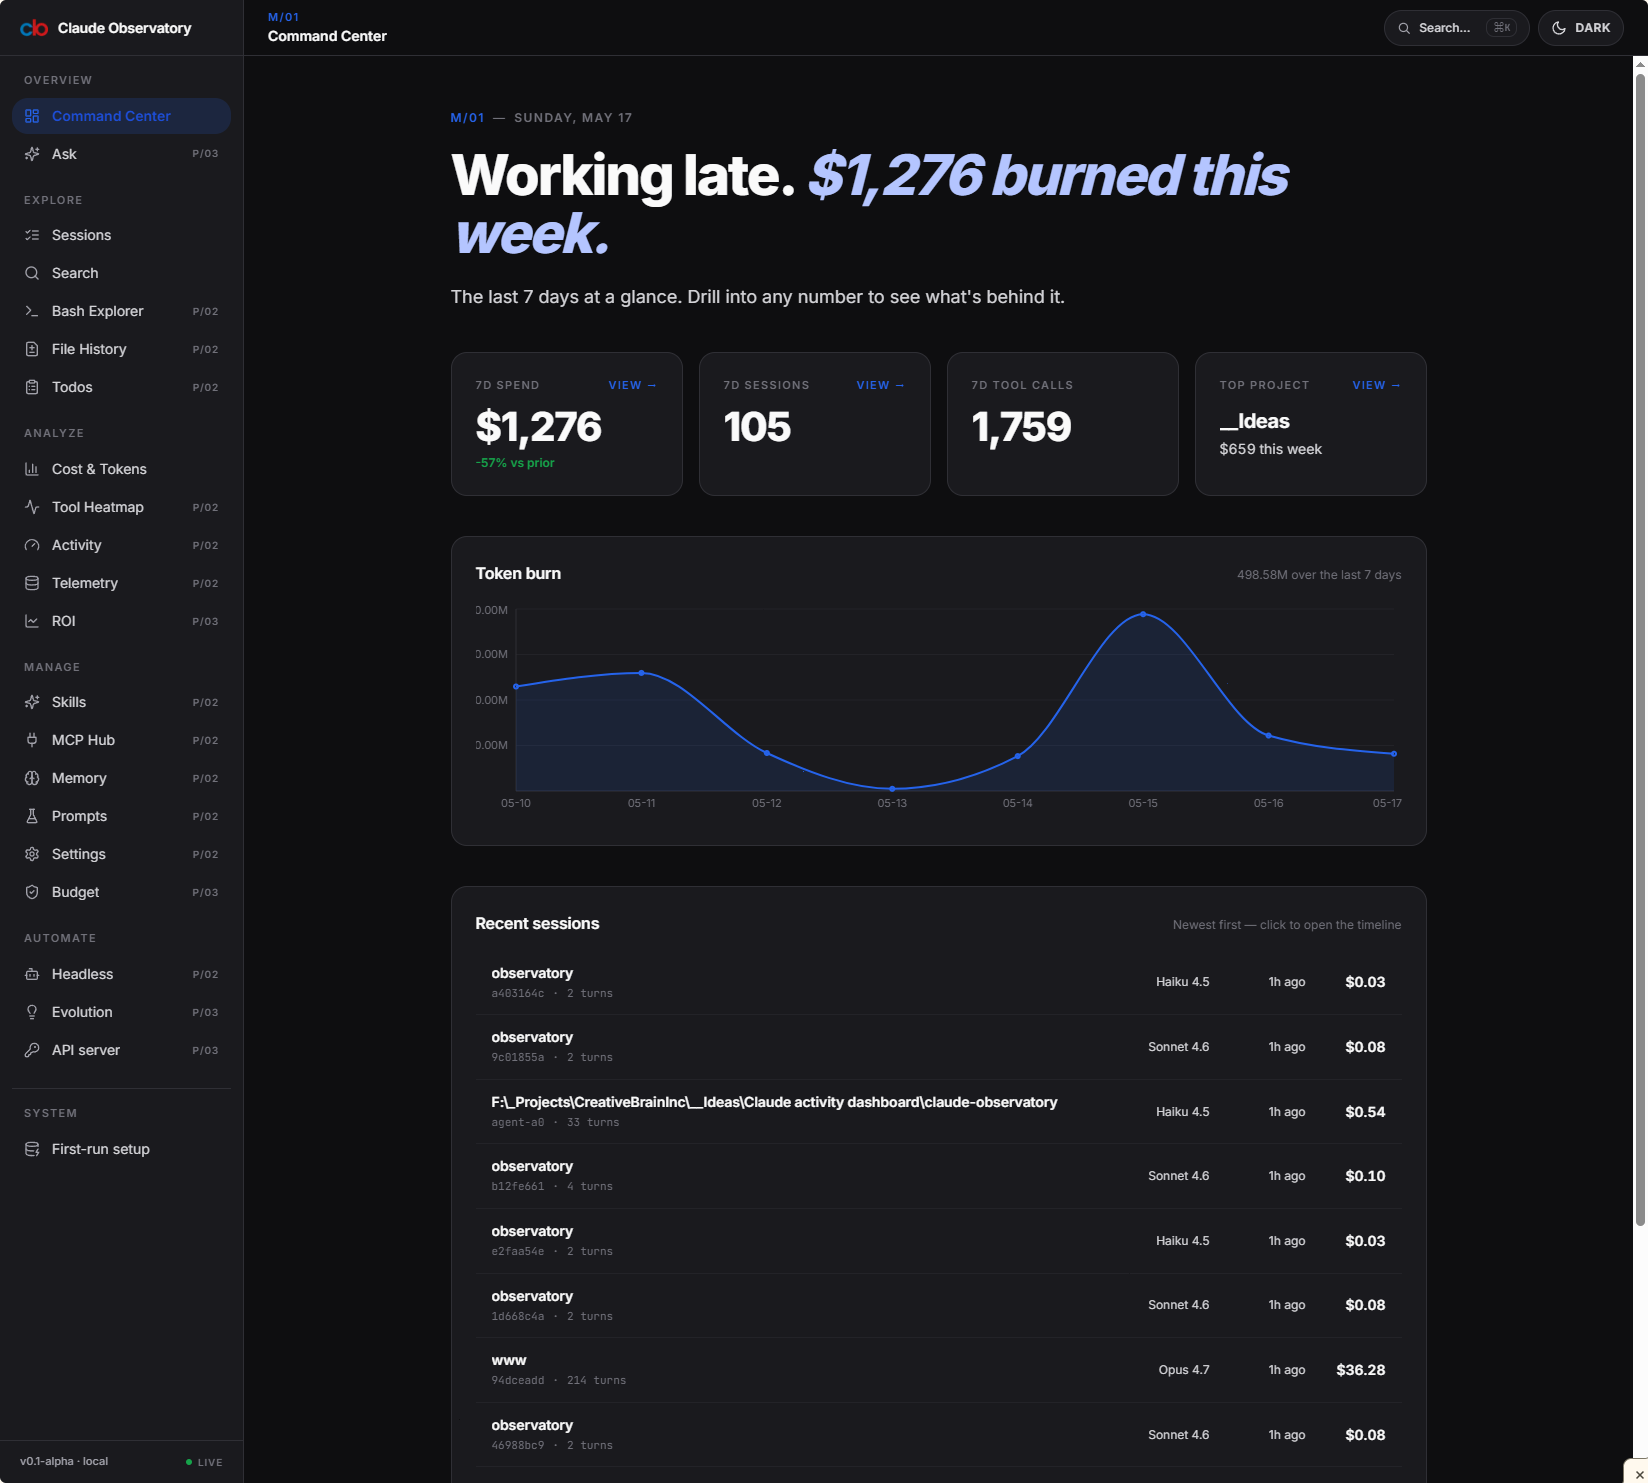Open the Sessions menu item
1648x1483 pixels.
[x=121, y=235]
